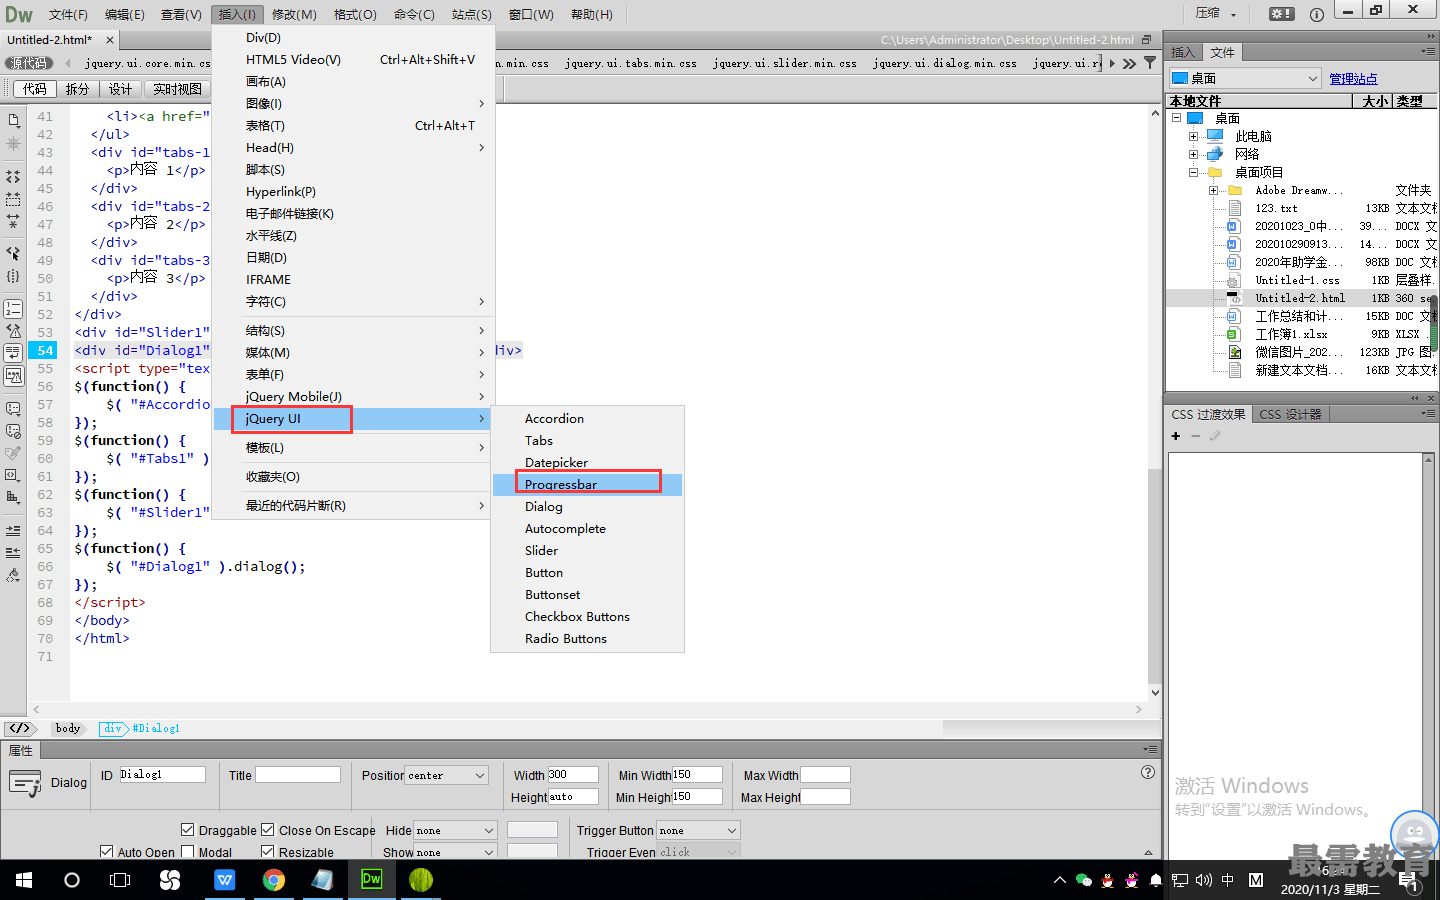Expand all code icon in toolbar
This screenshot has width=1440, height=900.
point(13,221)
